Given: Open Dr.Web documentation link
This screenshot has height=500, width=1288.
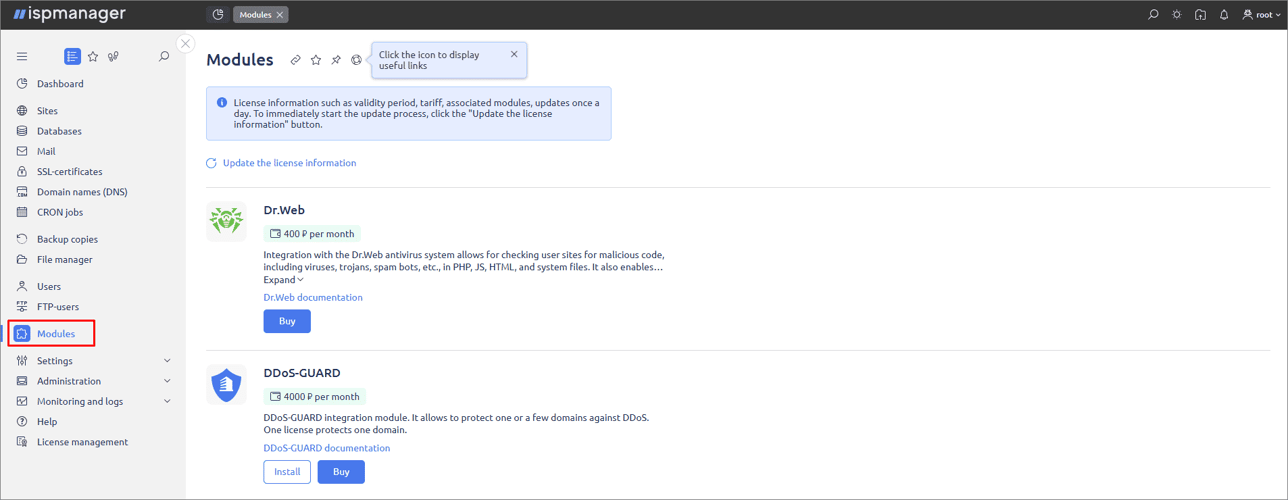Looking at the screenshot, I should [x=313, y=297].
